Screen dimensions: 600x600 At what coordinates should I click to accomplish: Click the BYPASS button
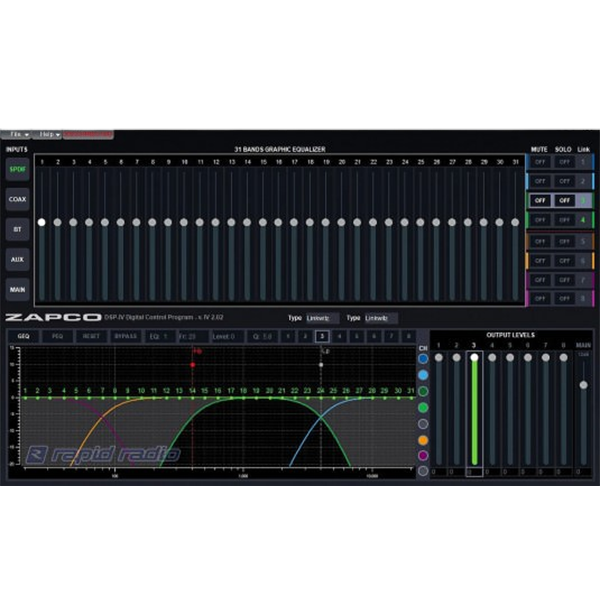[126, 336]
